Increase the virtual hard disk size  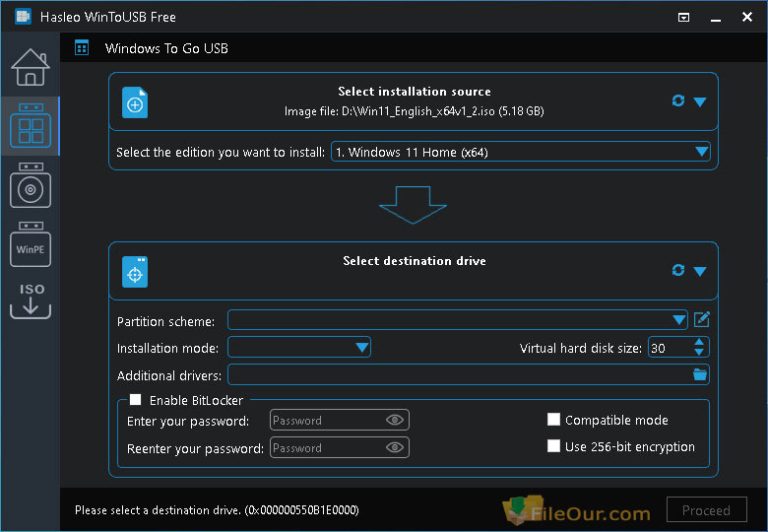[699, 342]
